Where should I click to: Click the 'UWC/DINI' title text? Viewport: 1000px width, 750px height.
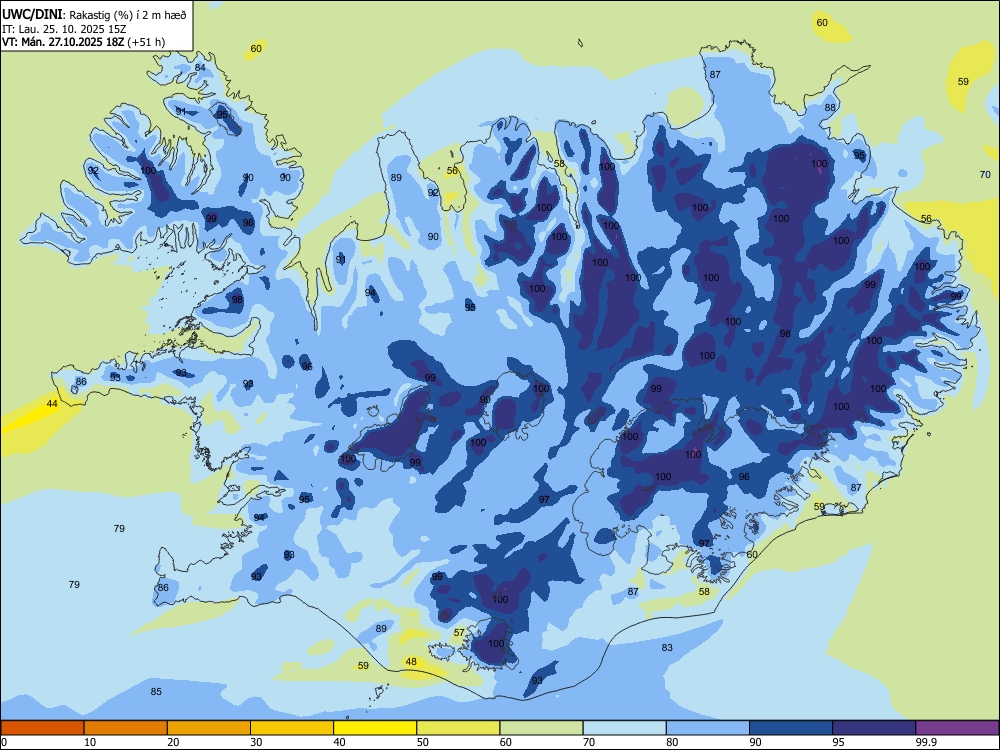pos(32,14)
